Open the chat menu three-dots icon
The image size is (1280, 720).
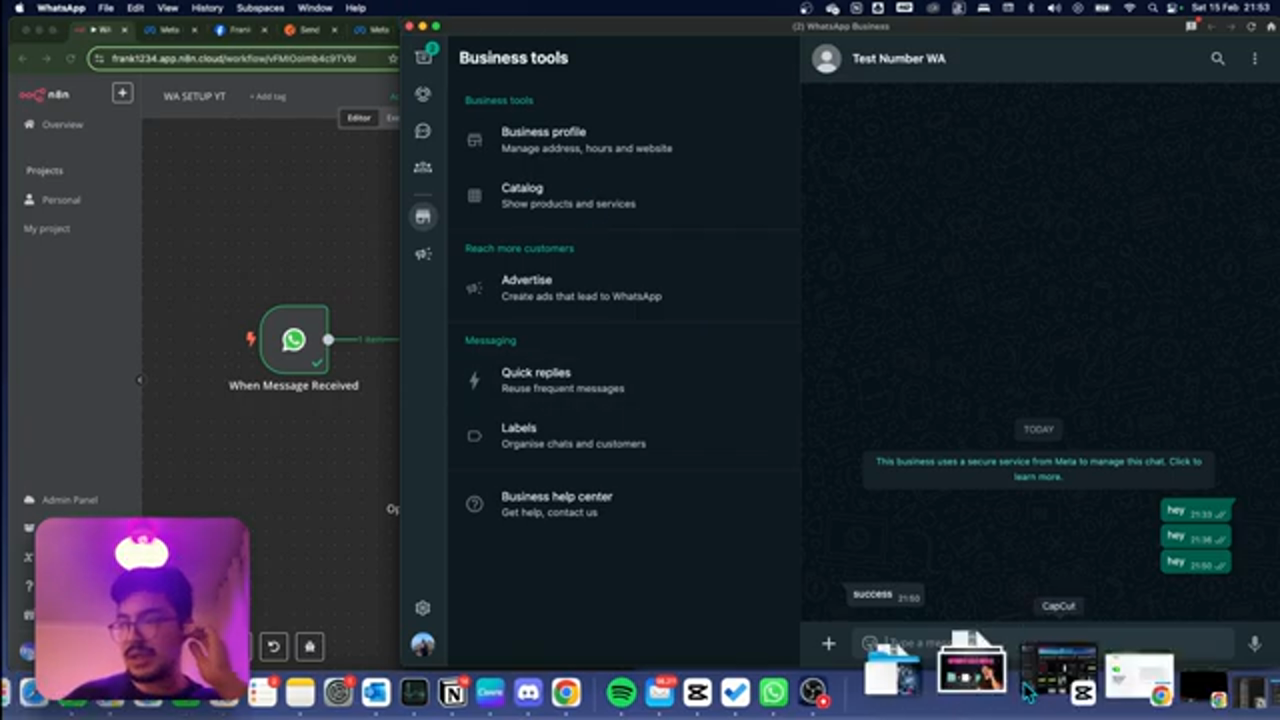(x=1255, y=59)
